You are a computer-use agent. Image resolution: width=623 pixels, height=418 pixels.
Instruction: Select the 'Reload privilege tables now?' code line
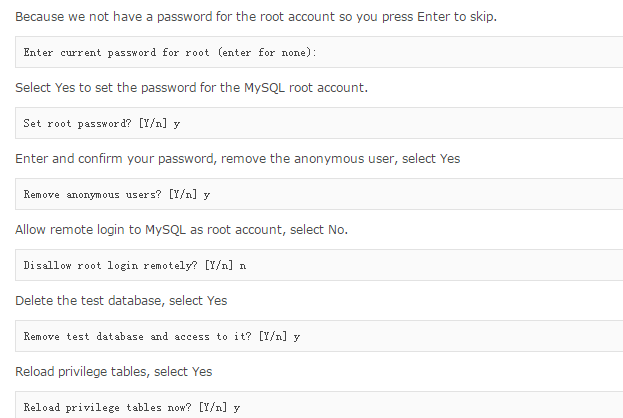pos(131,407)
